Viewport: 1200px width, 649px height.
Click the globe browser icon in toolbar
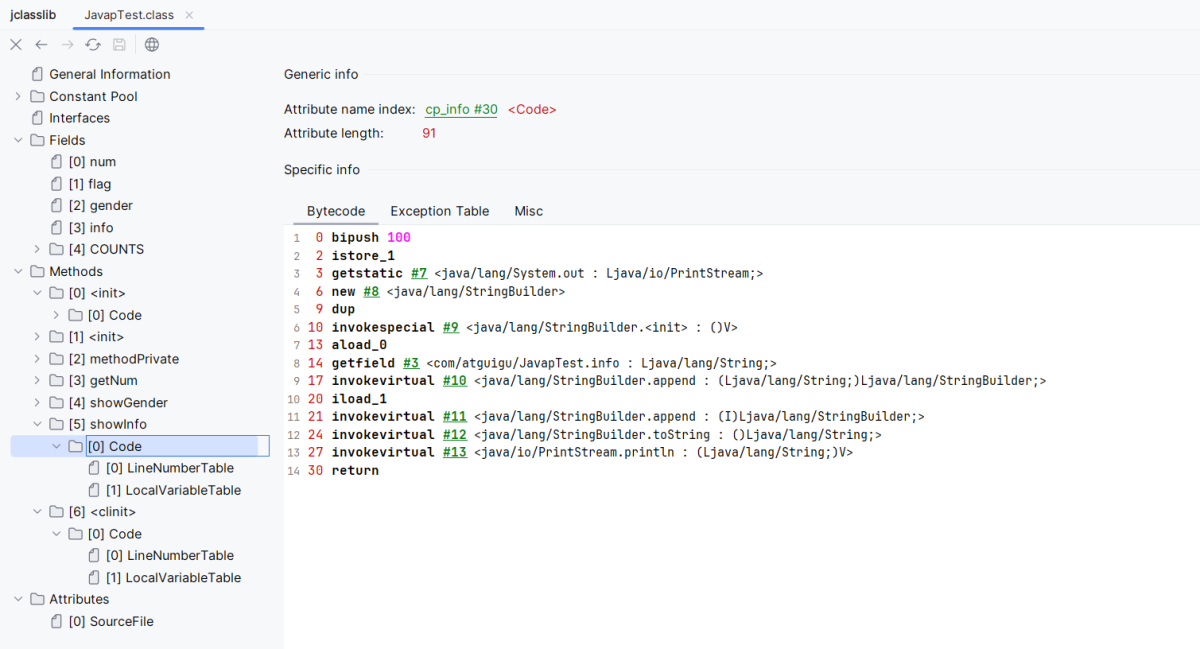[152, 45]
